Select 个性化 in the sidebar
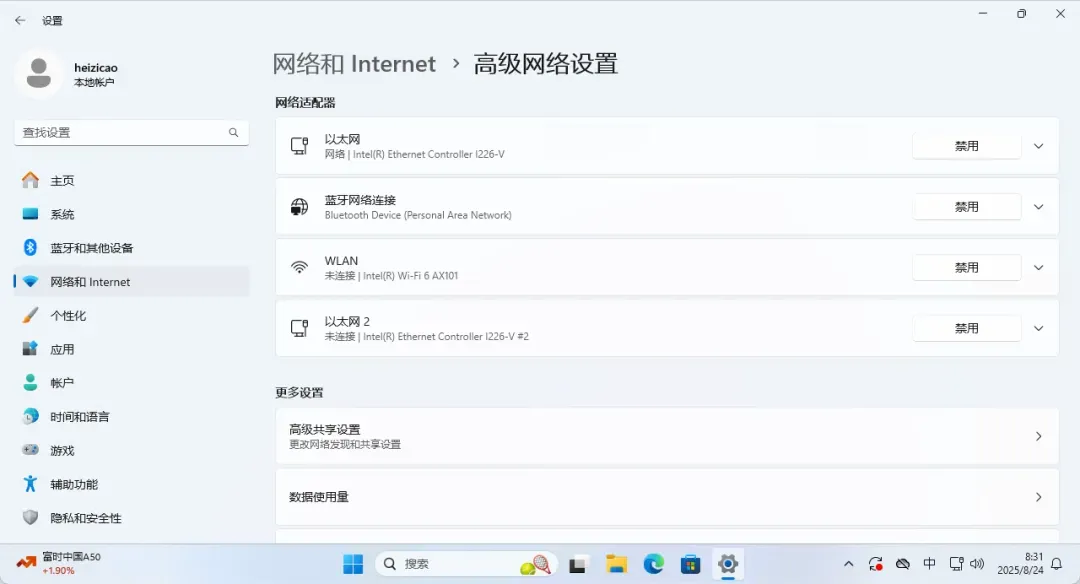Screen dimensions: 1080x584 (x=68, y=316)
